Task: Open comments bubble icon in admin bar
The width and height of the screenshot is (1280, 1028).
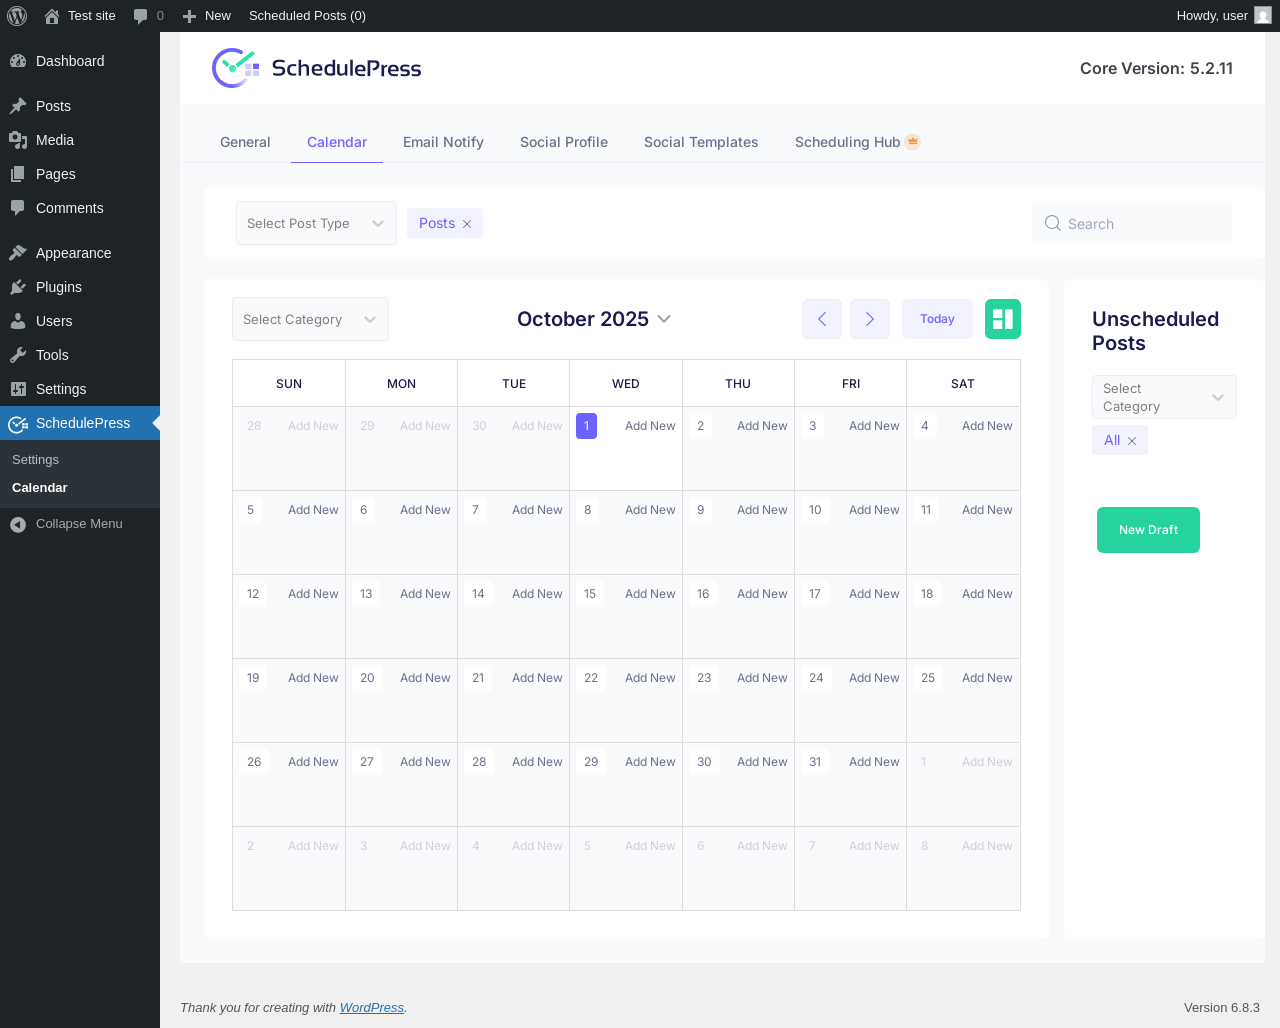Action: (140, 16)
